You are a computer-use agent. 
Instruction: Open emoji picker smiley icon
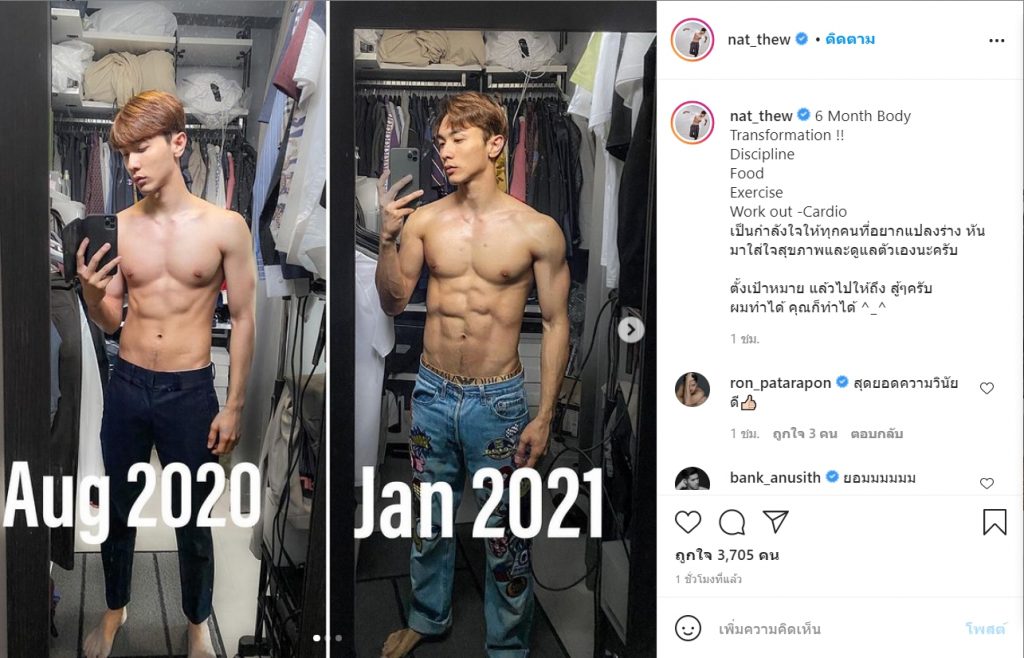[688, 629]
